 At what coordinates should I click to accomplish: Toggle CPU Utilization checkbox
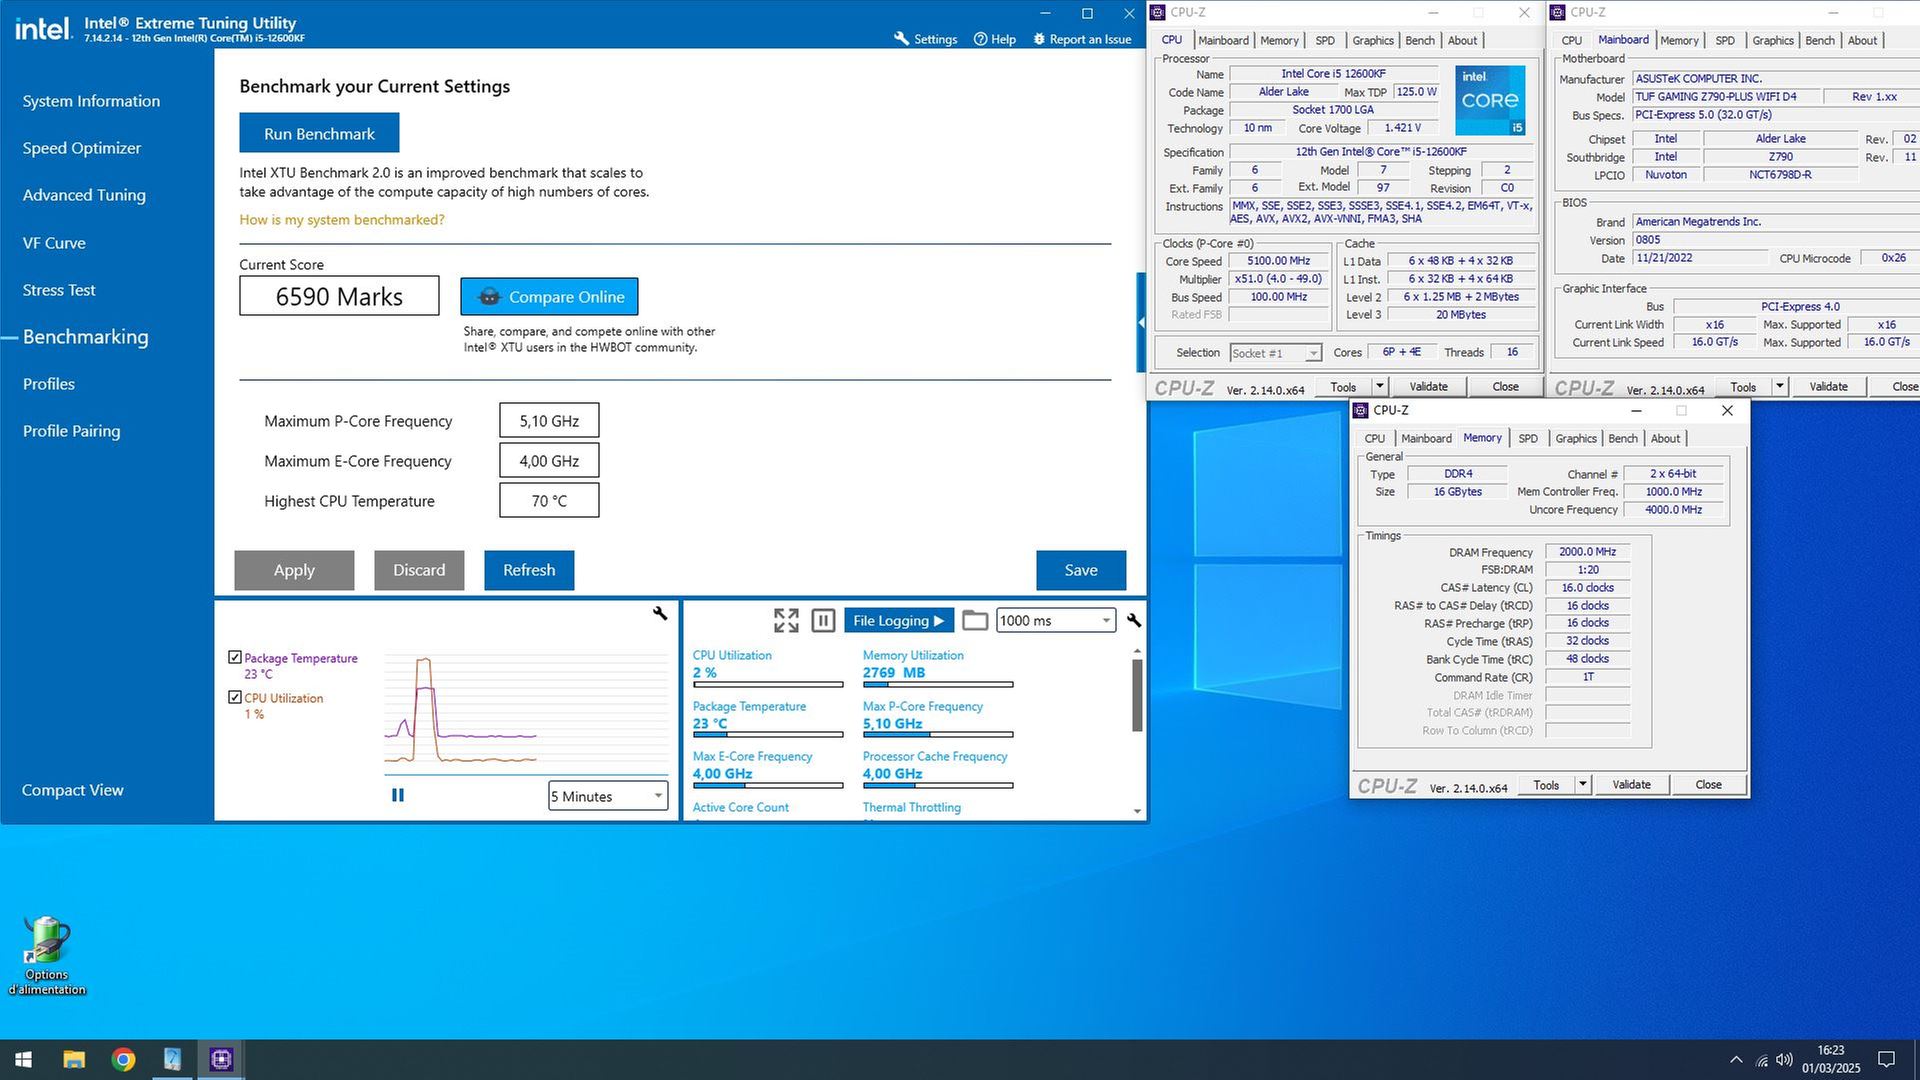(235, 697)
